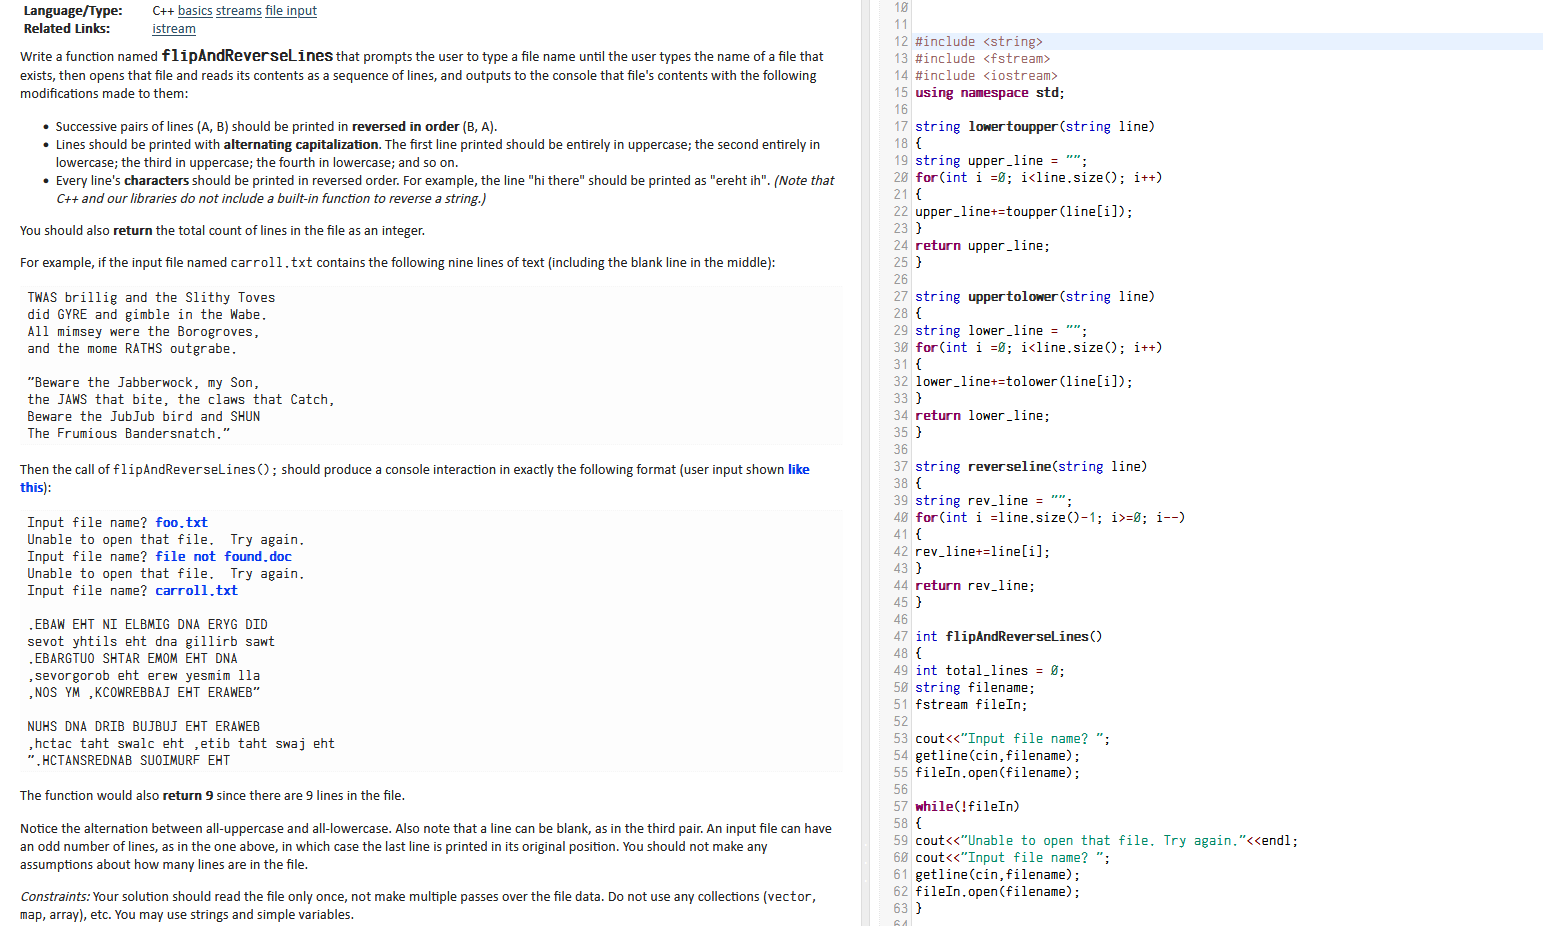Click the reverseline function definition

(1010, 466)
